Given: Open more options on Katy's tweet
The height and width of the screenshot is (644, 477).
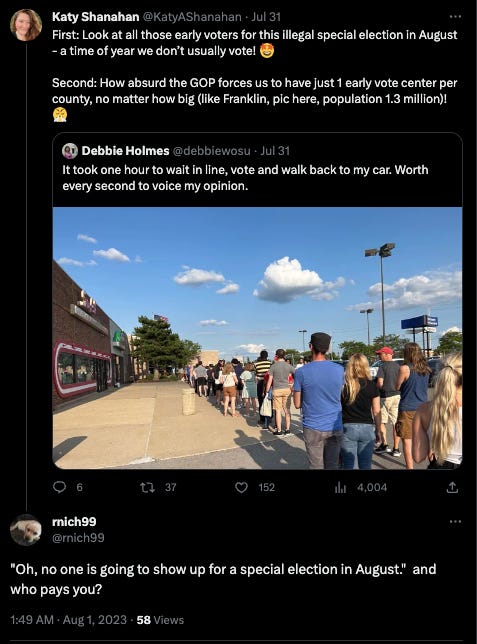Looking at the screenshot, I should (455, 16).
